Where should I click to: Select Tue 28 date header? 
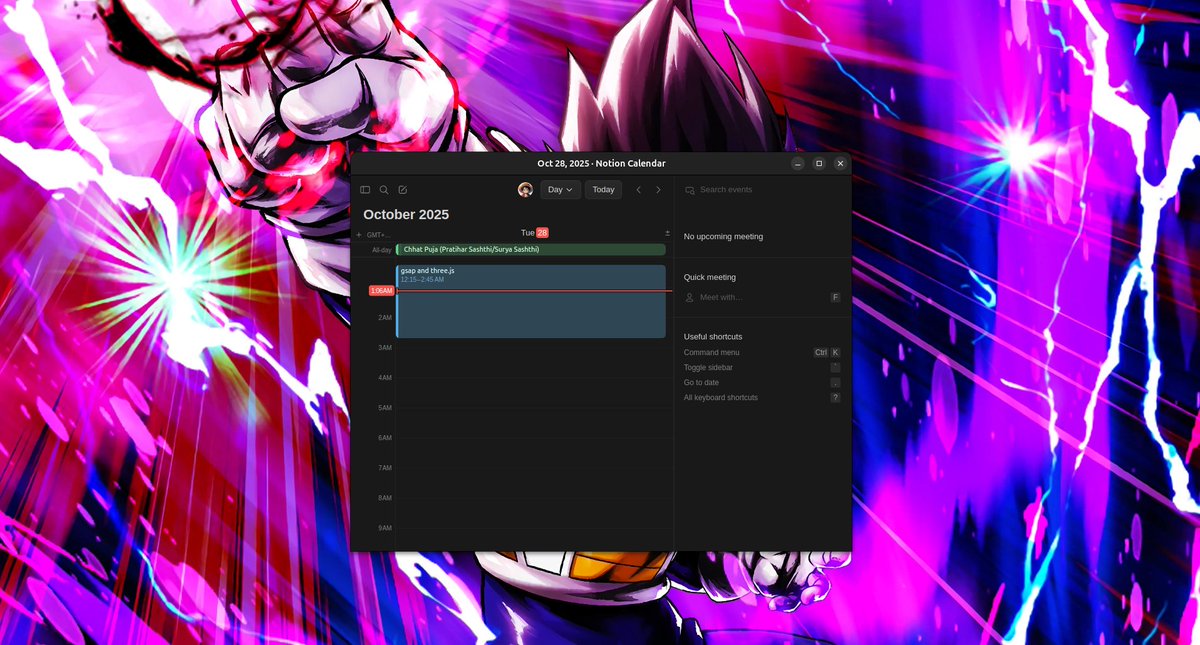click(534, 232)
